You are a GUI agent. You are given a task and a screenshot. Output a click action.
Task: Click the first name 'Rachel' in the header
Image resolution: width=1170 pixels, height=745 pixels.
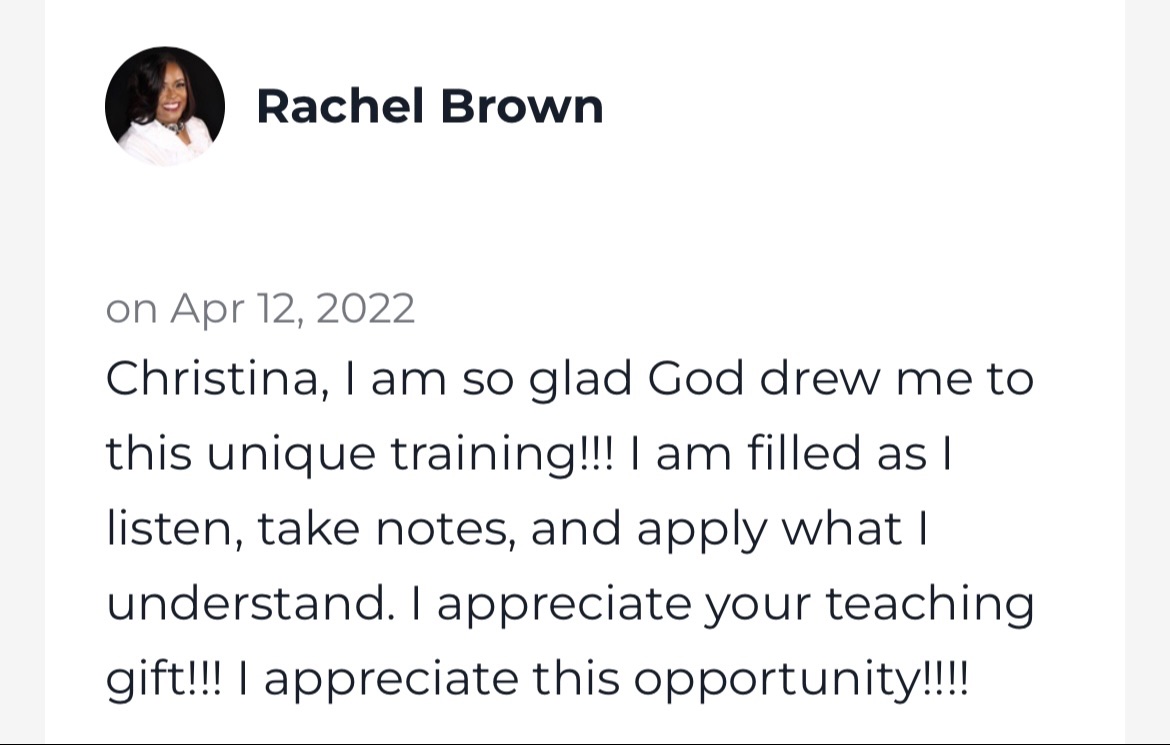pos(340,106)
